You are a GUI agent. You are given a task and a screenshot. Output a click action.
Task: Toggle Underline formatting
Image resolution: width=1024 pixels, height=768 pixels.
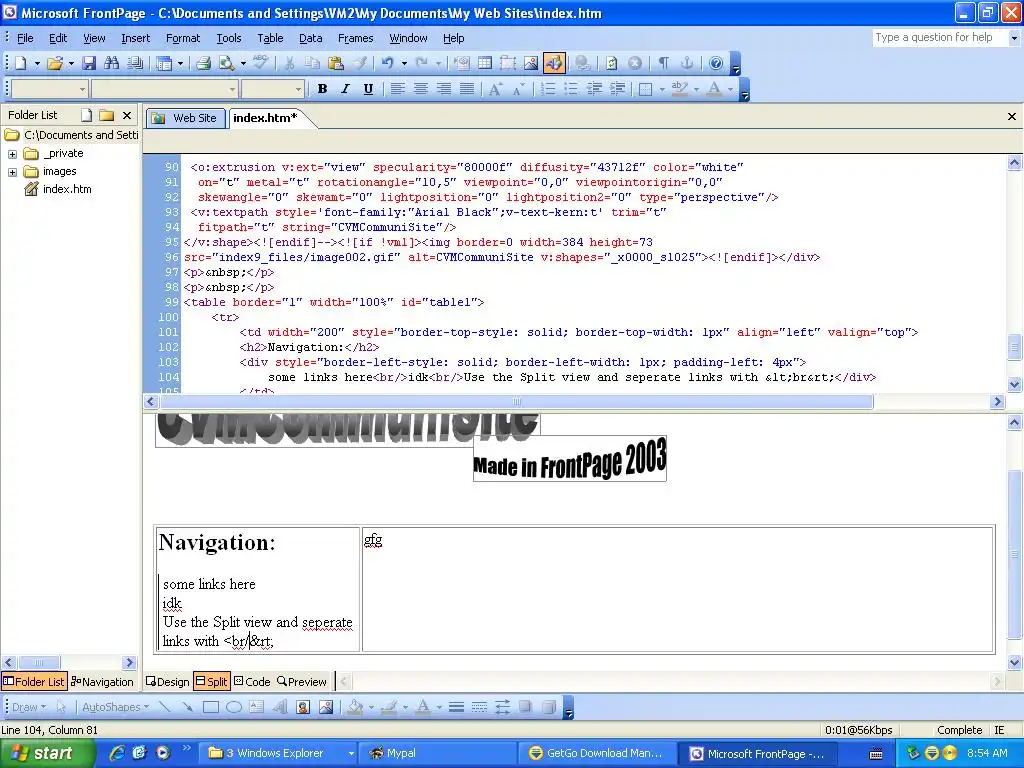(368, 89)
